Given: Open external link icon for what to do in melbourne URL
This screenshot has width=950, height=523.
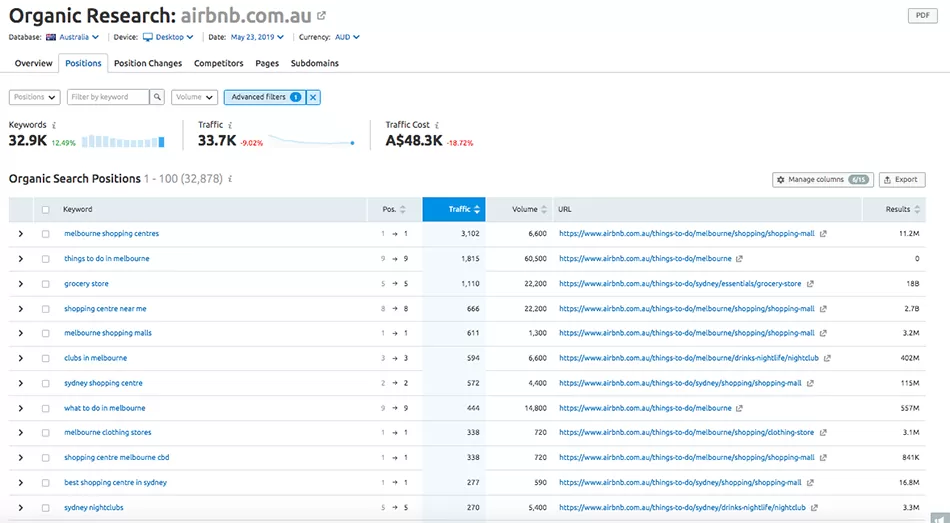Looking at the screenshot, I should coord(739,408).
